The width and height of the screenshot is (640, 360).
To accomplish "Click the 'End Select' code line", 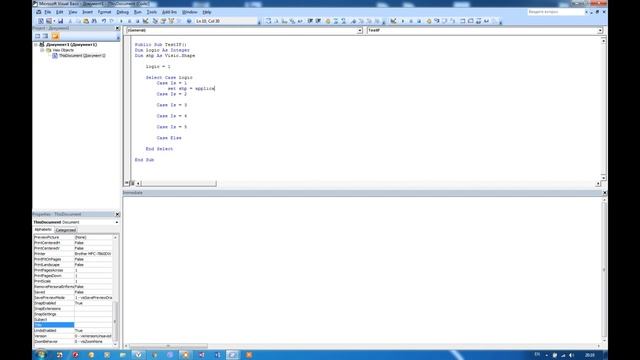I will point(159,149).
